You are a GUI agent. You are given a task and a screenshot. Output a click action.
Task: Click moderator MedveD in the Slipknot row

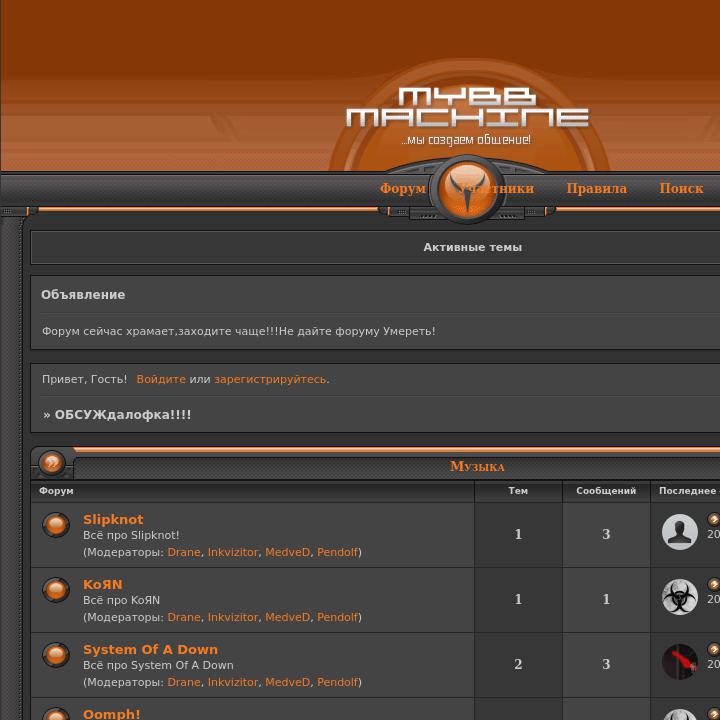click(x=287, y=552)
